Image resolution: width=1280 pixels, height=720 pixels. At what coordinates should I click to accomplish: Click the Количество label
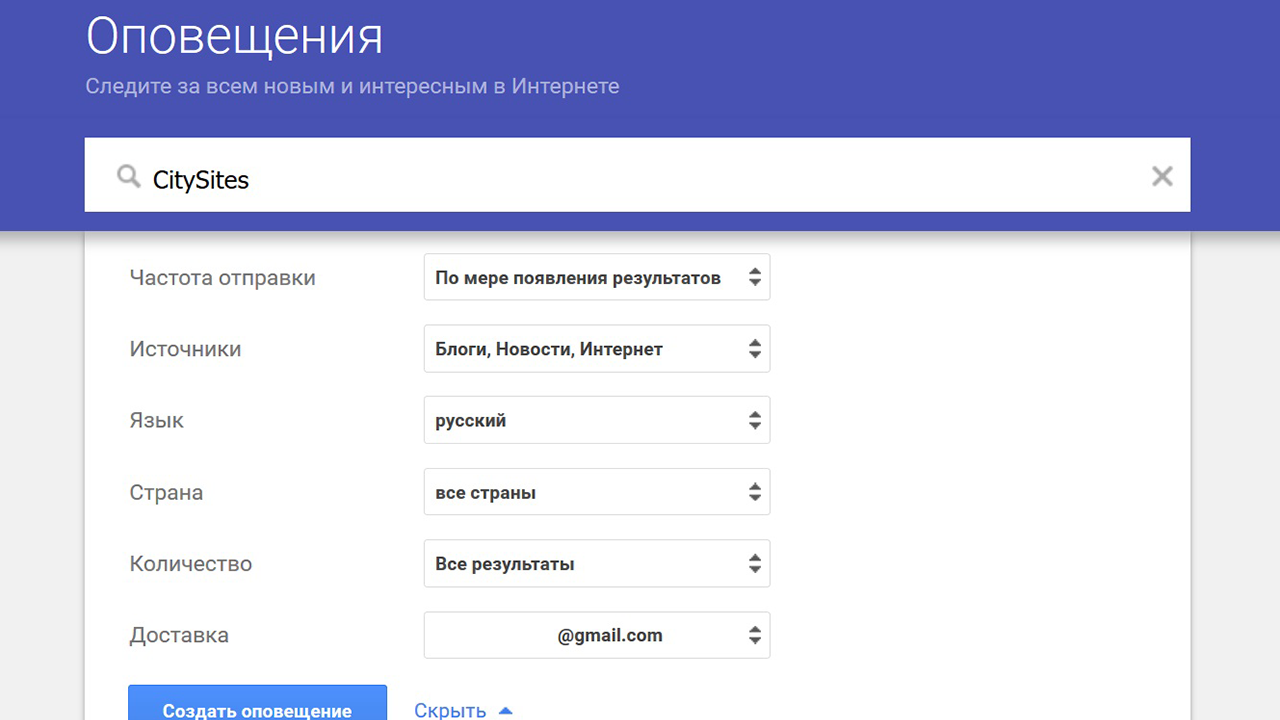coord(191,564)
